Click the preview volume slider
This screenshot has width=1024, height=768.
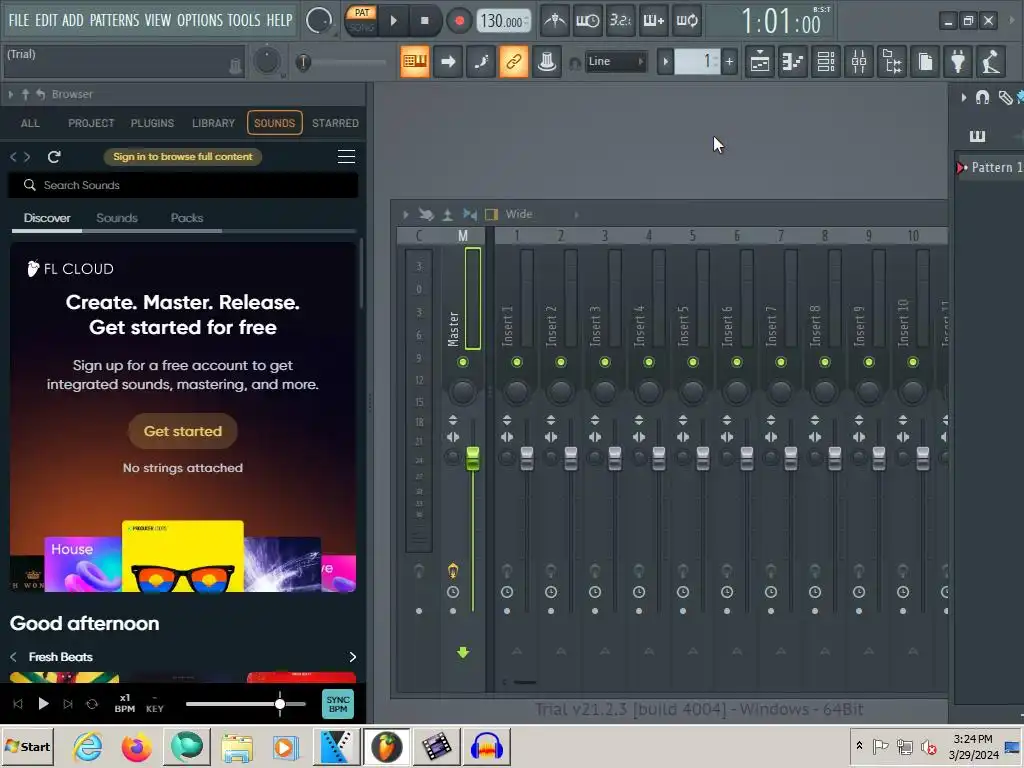coord(246,704)
